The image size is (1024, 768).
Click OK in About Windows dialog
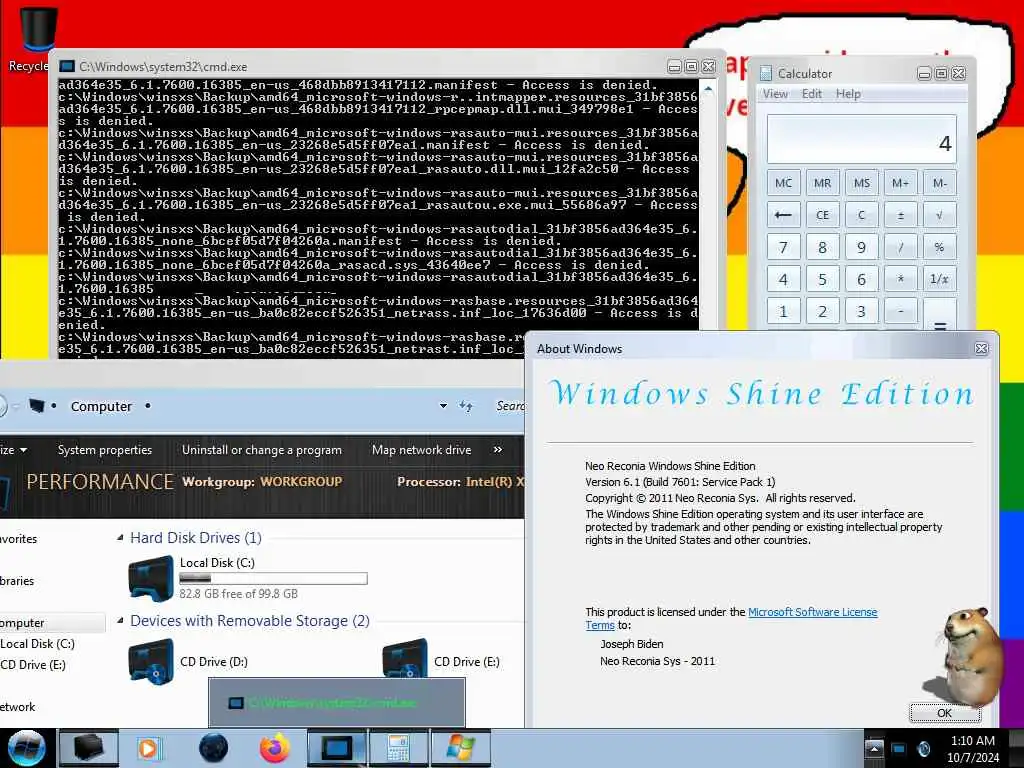944,712
